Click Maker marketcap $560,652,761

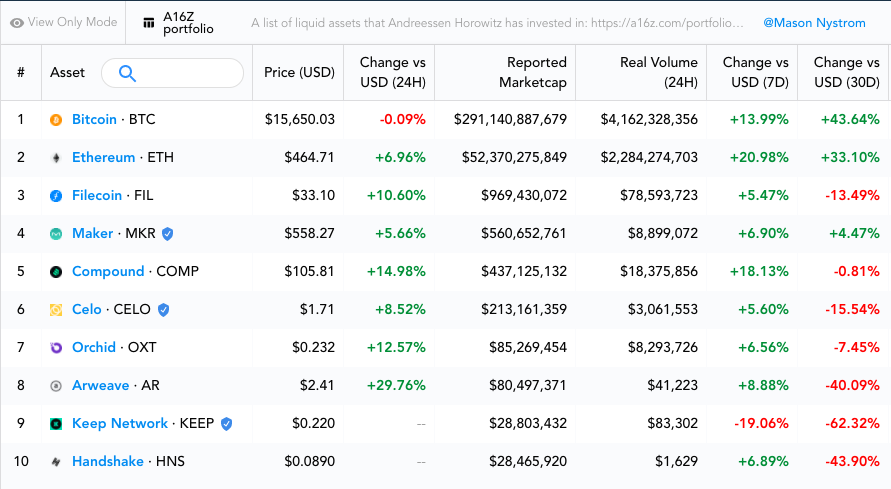(x=524, y=233)
